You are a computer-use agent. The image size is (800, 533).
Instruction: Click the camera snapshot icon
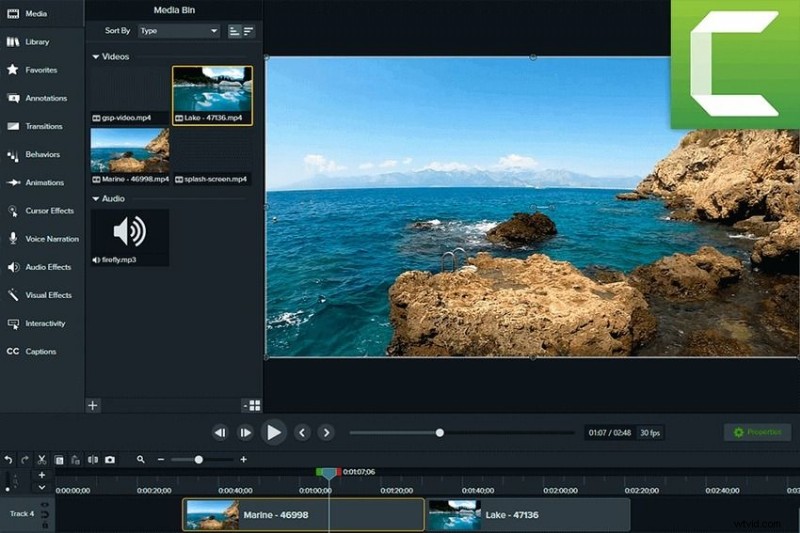[x=110, y=460]
